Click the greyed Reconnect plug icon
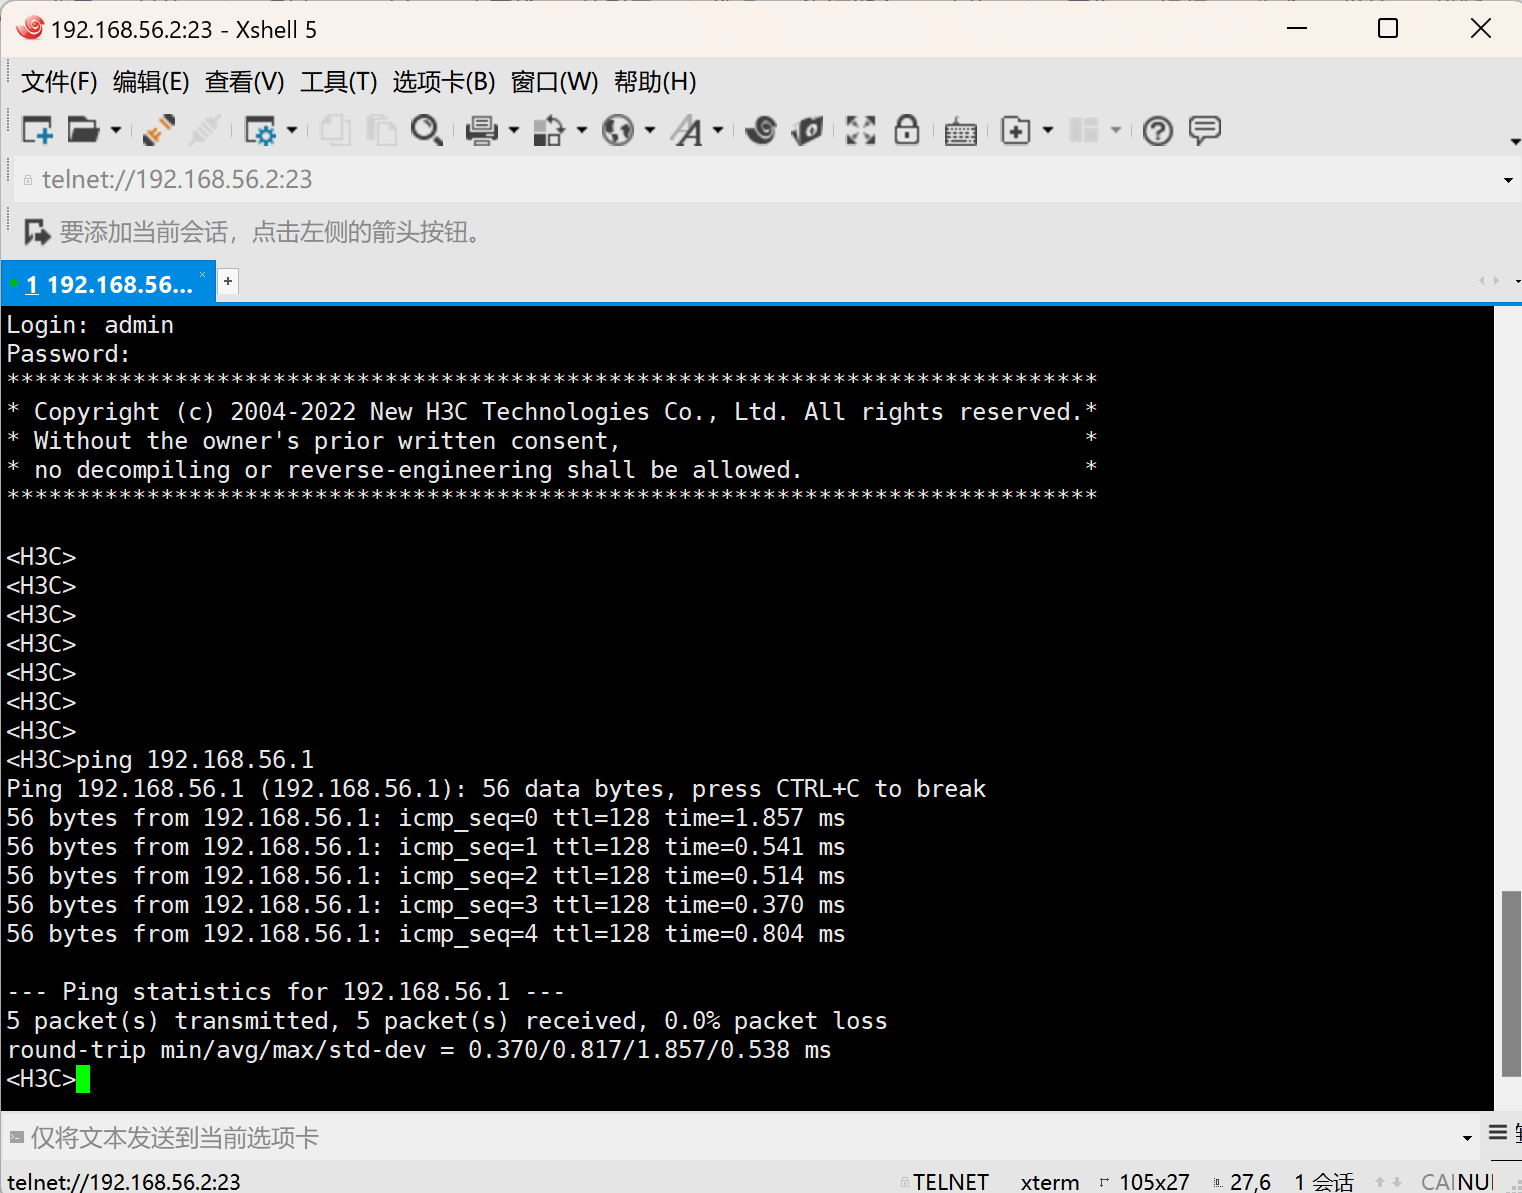1522x1193 pixels. coord(205,130)
